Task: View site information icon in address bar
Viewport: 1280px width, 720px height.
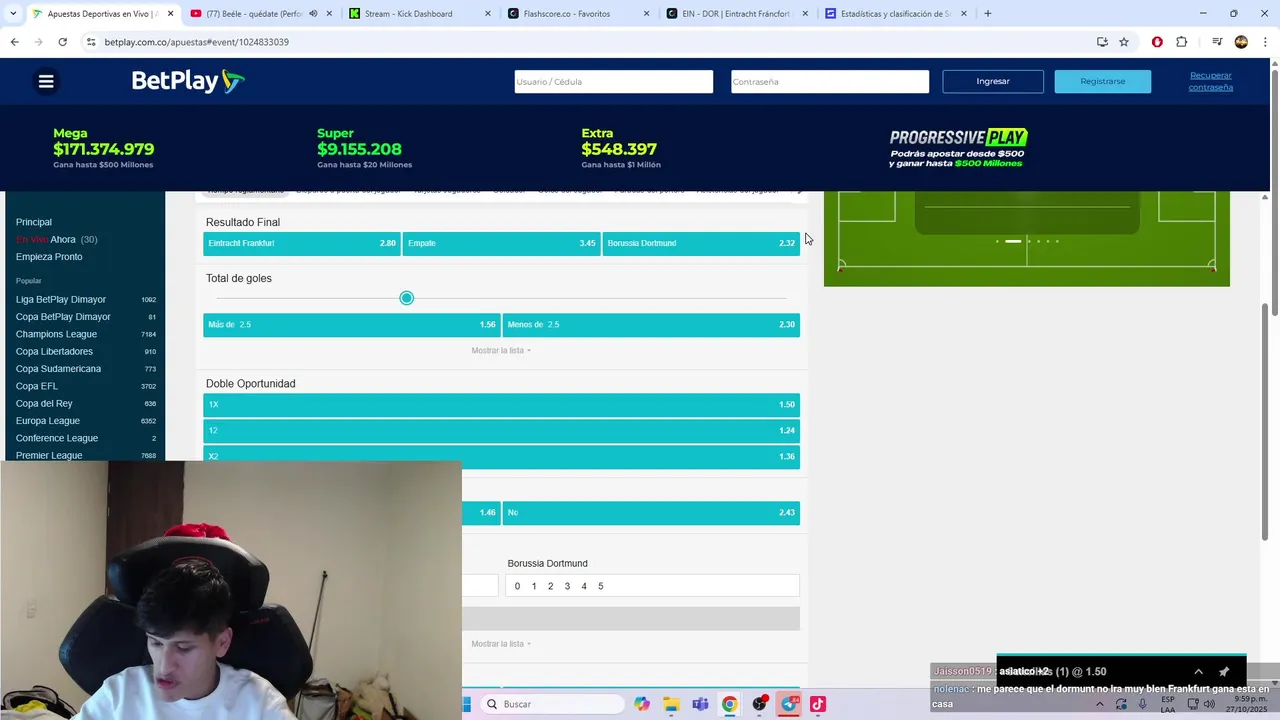Action: pos(91,42)
